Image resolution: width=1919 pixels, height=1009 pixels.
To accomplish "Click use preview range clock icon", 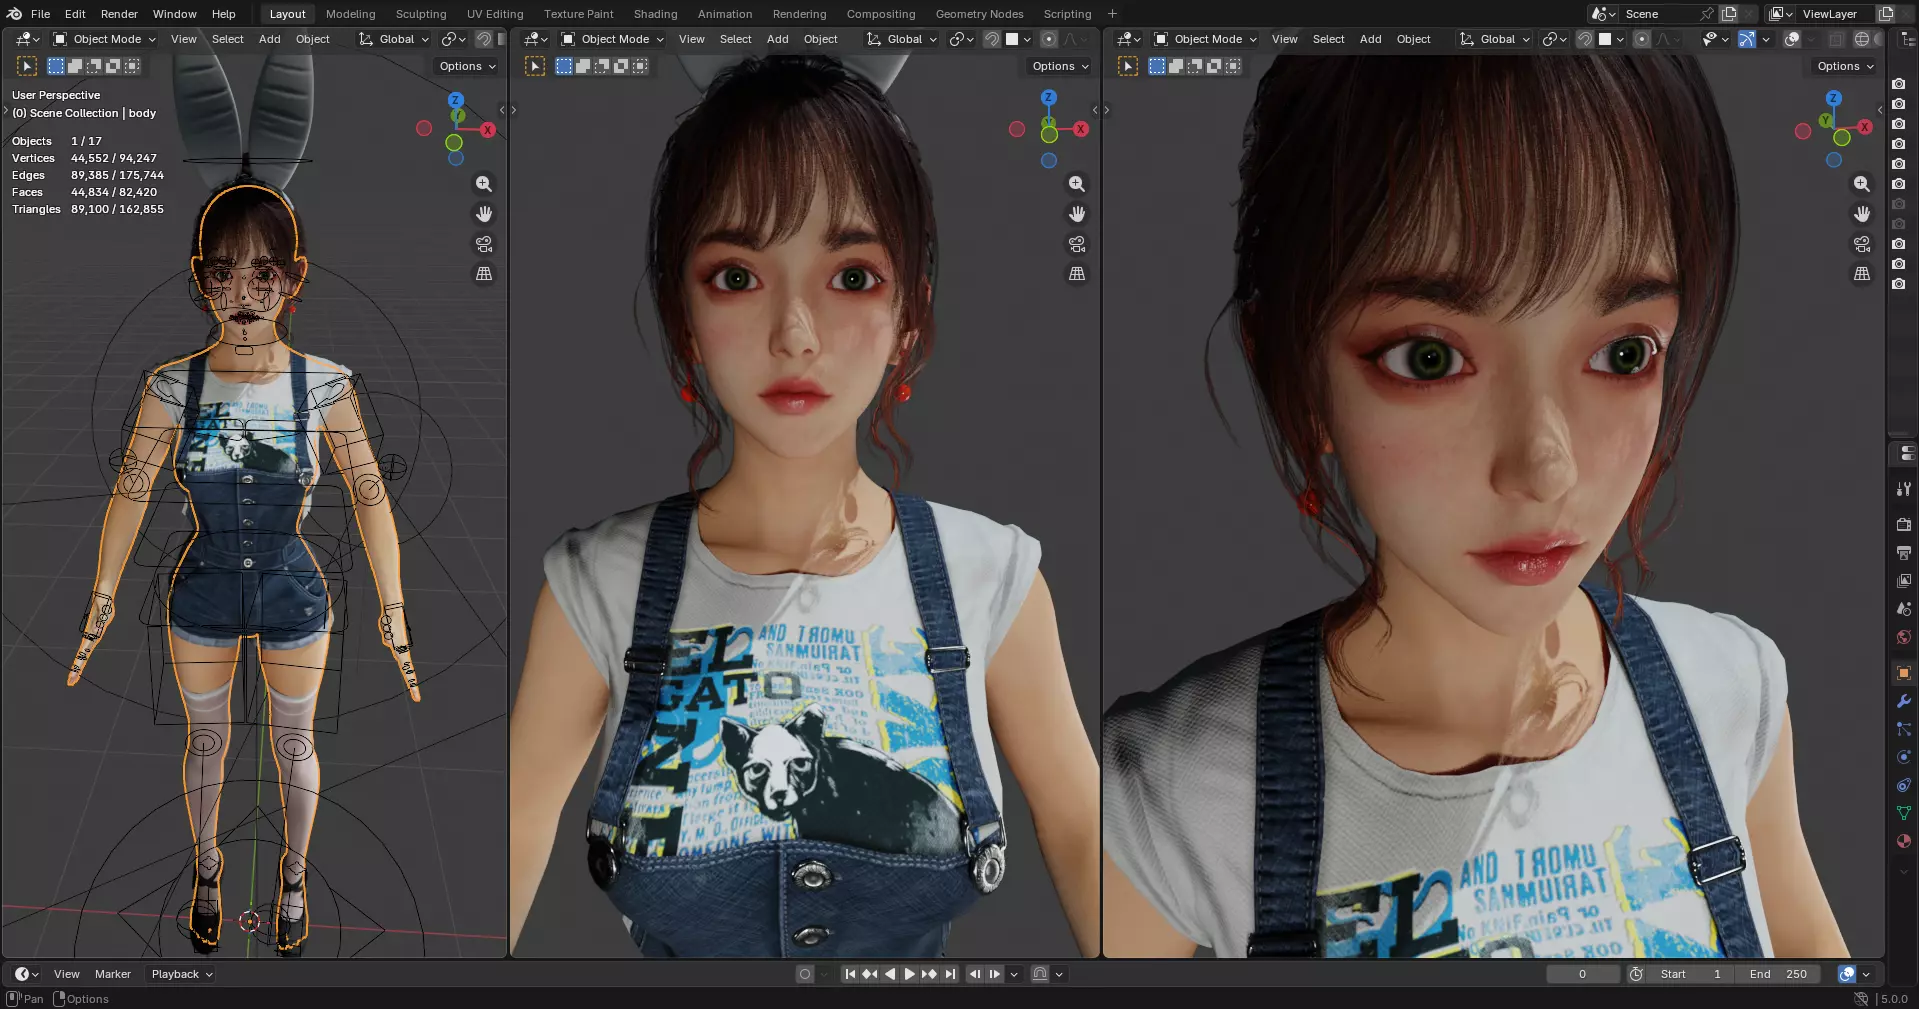I will (1636, 974).
